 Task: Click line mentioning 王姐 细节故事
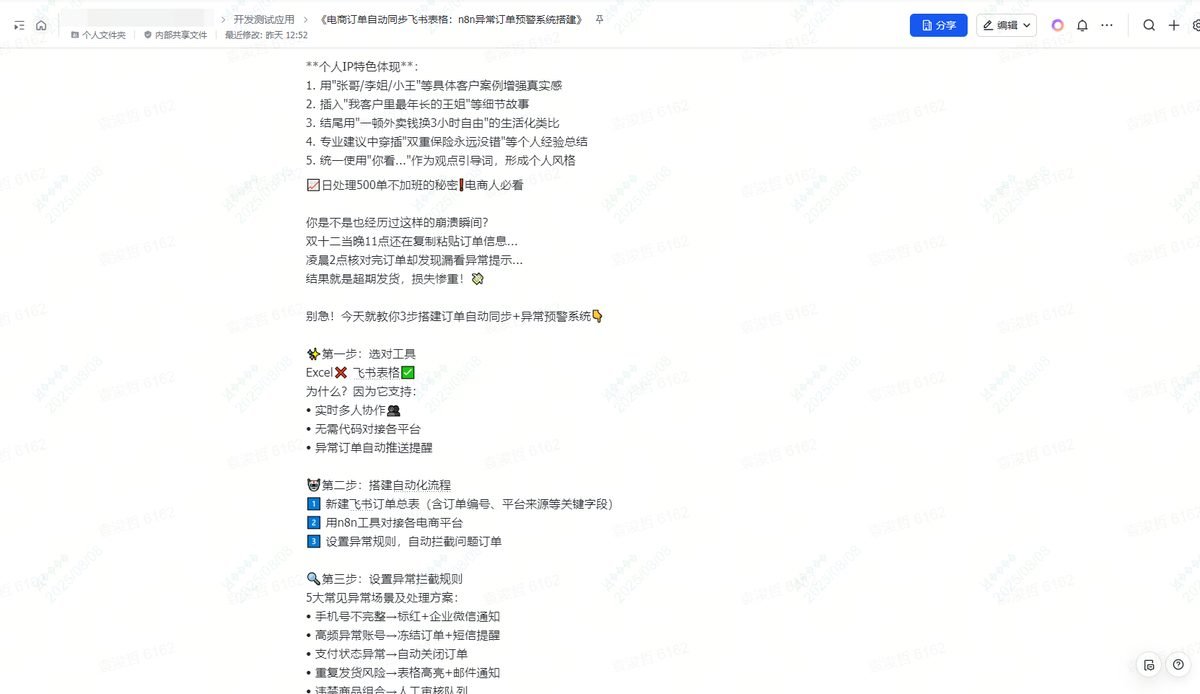pos(417,104)
